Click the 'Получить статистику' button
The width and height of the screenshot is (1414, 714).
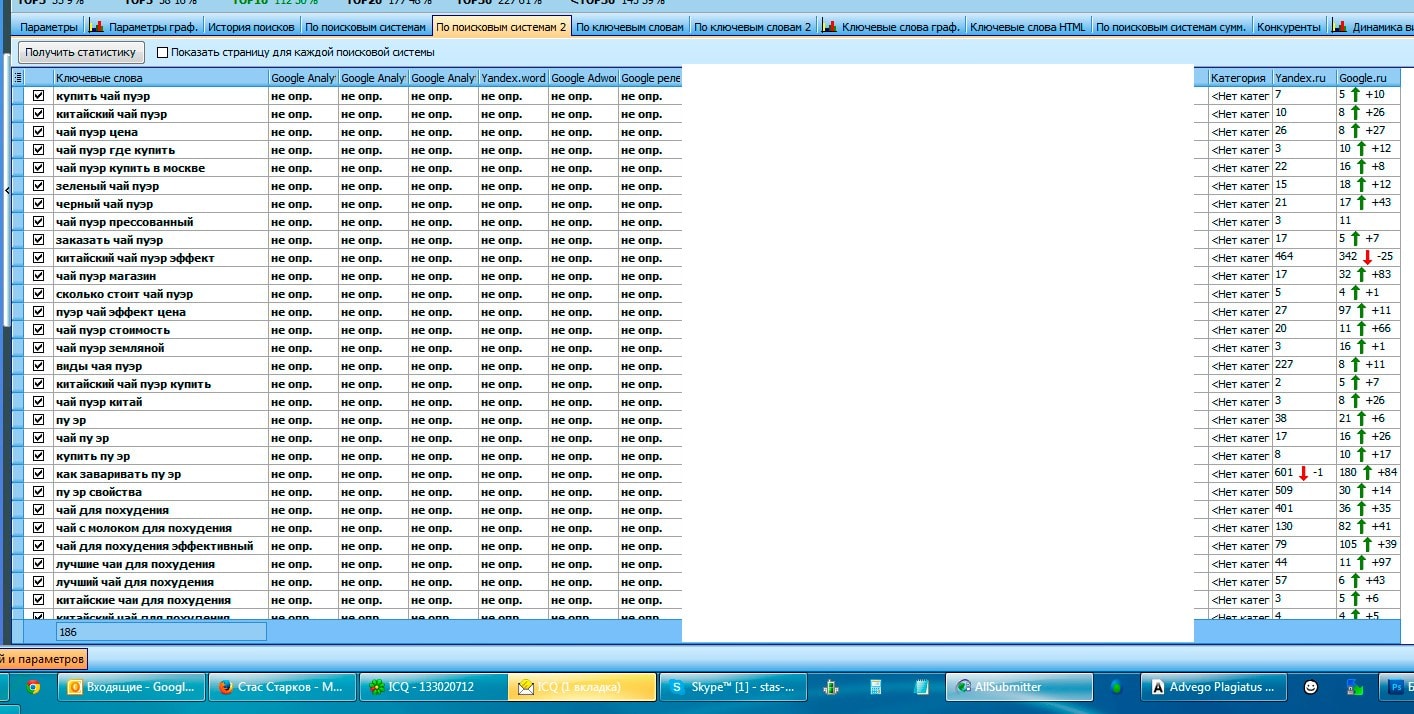tap(81, 52)
